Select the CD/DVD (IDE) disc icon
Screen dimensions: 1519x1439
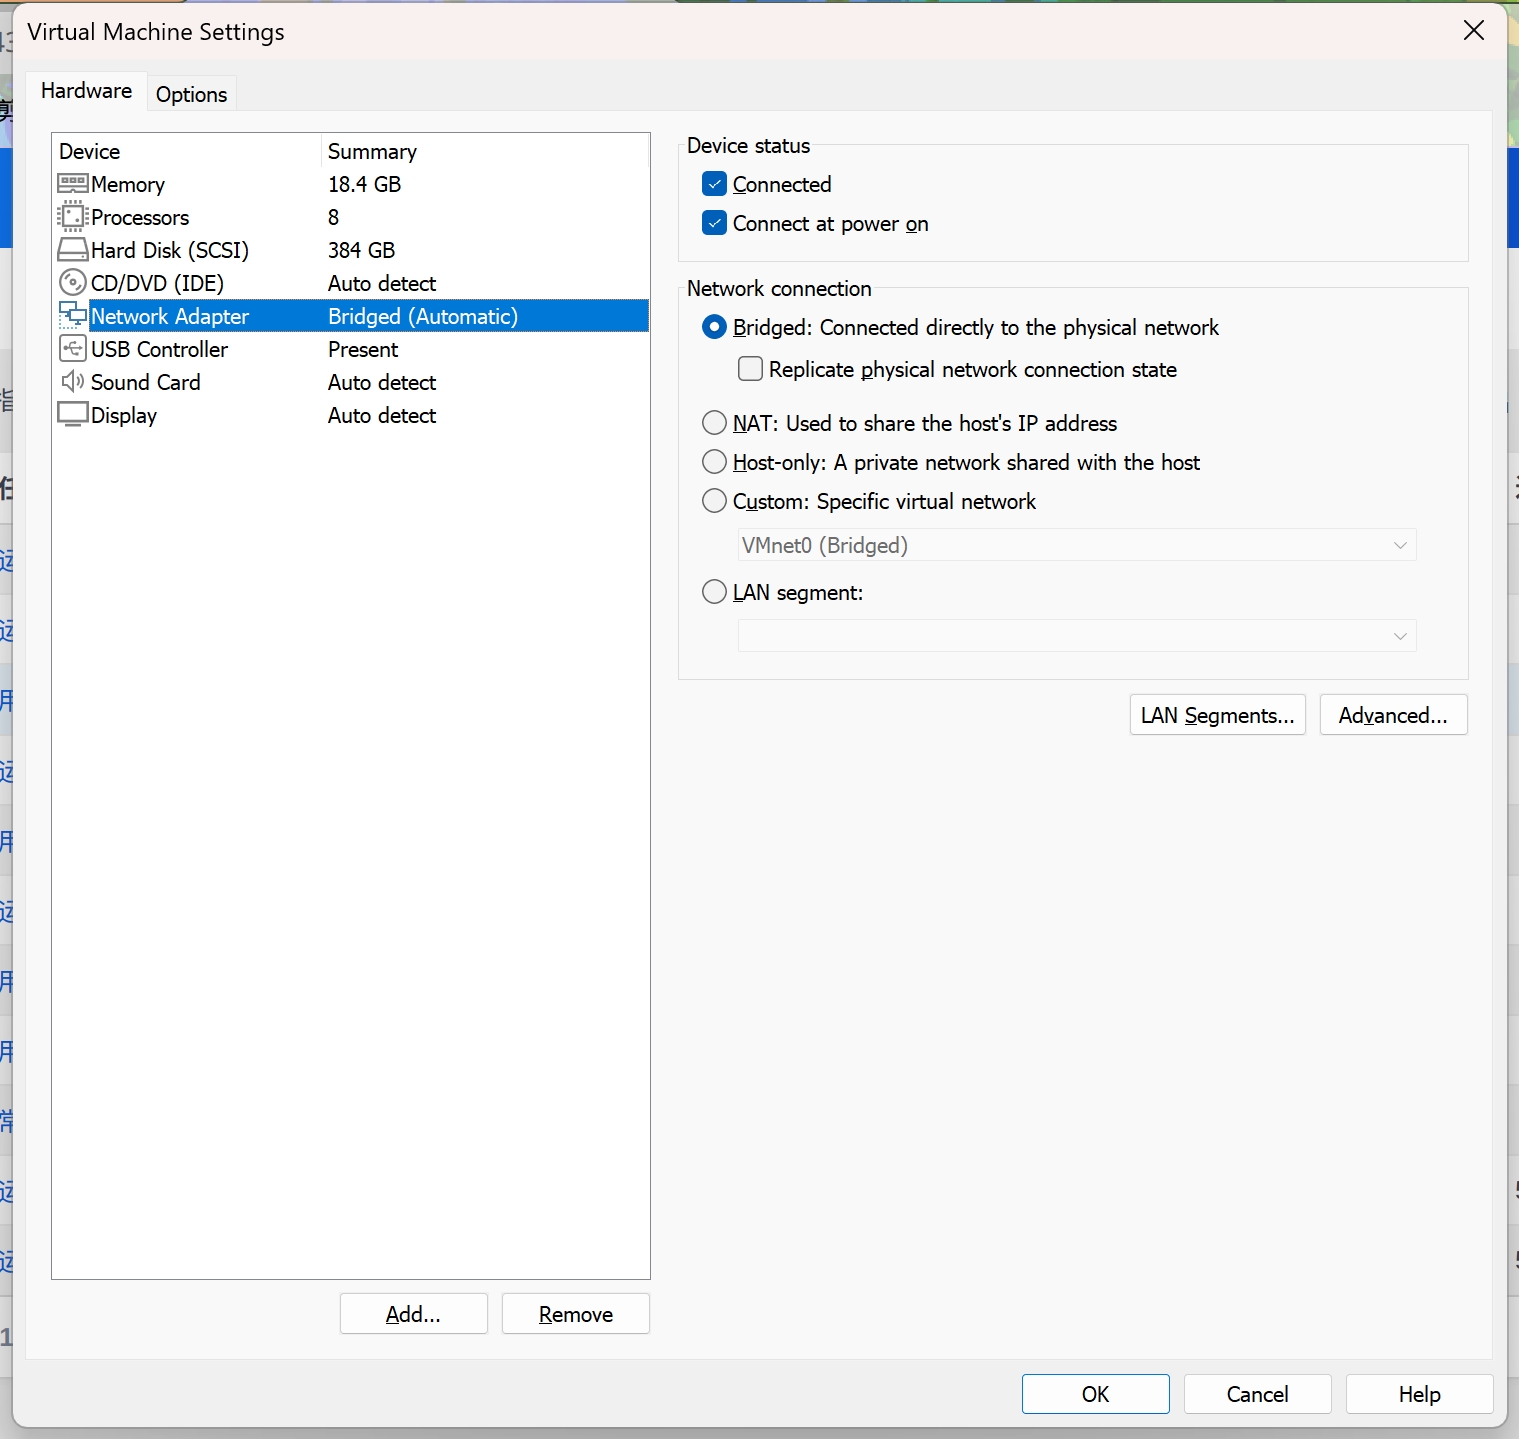pyautogui.click(x=72, y=283)
